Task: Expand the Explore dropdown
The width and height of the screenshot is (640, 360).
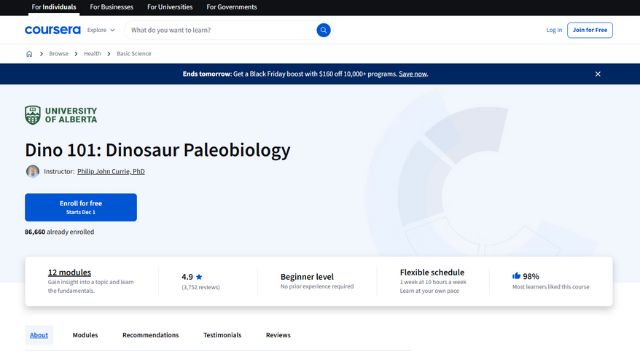Action: coord(101,30)
